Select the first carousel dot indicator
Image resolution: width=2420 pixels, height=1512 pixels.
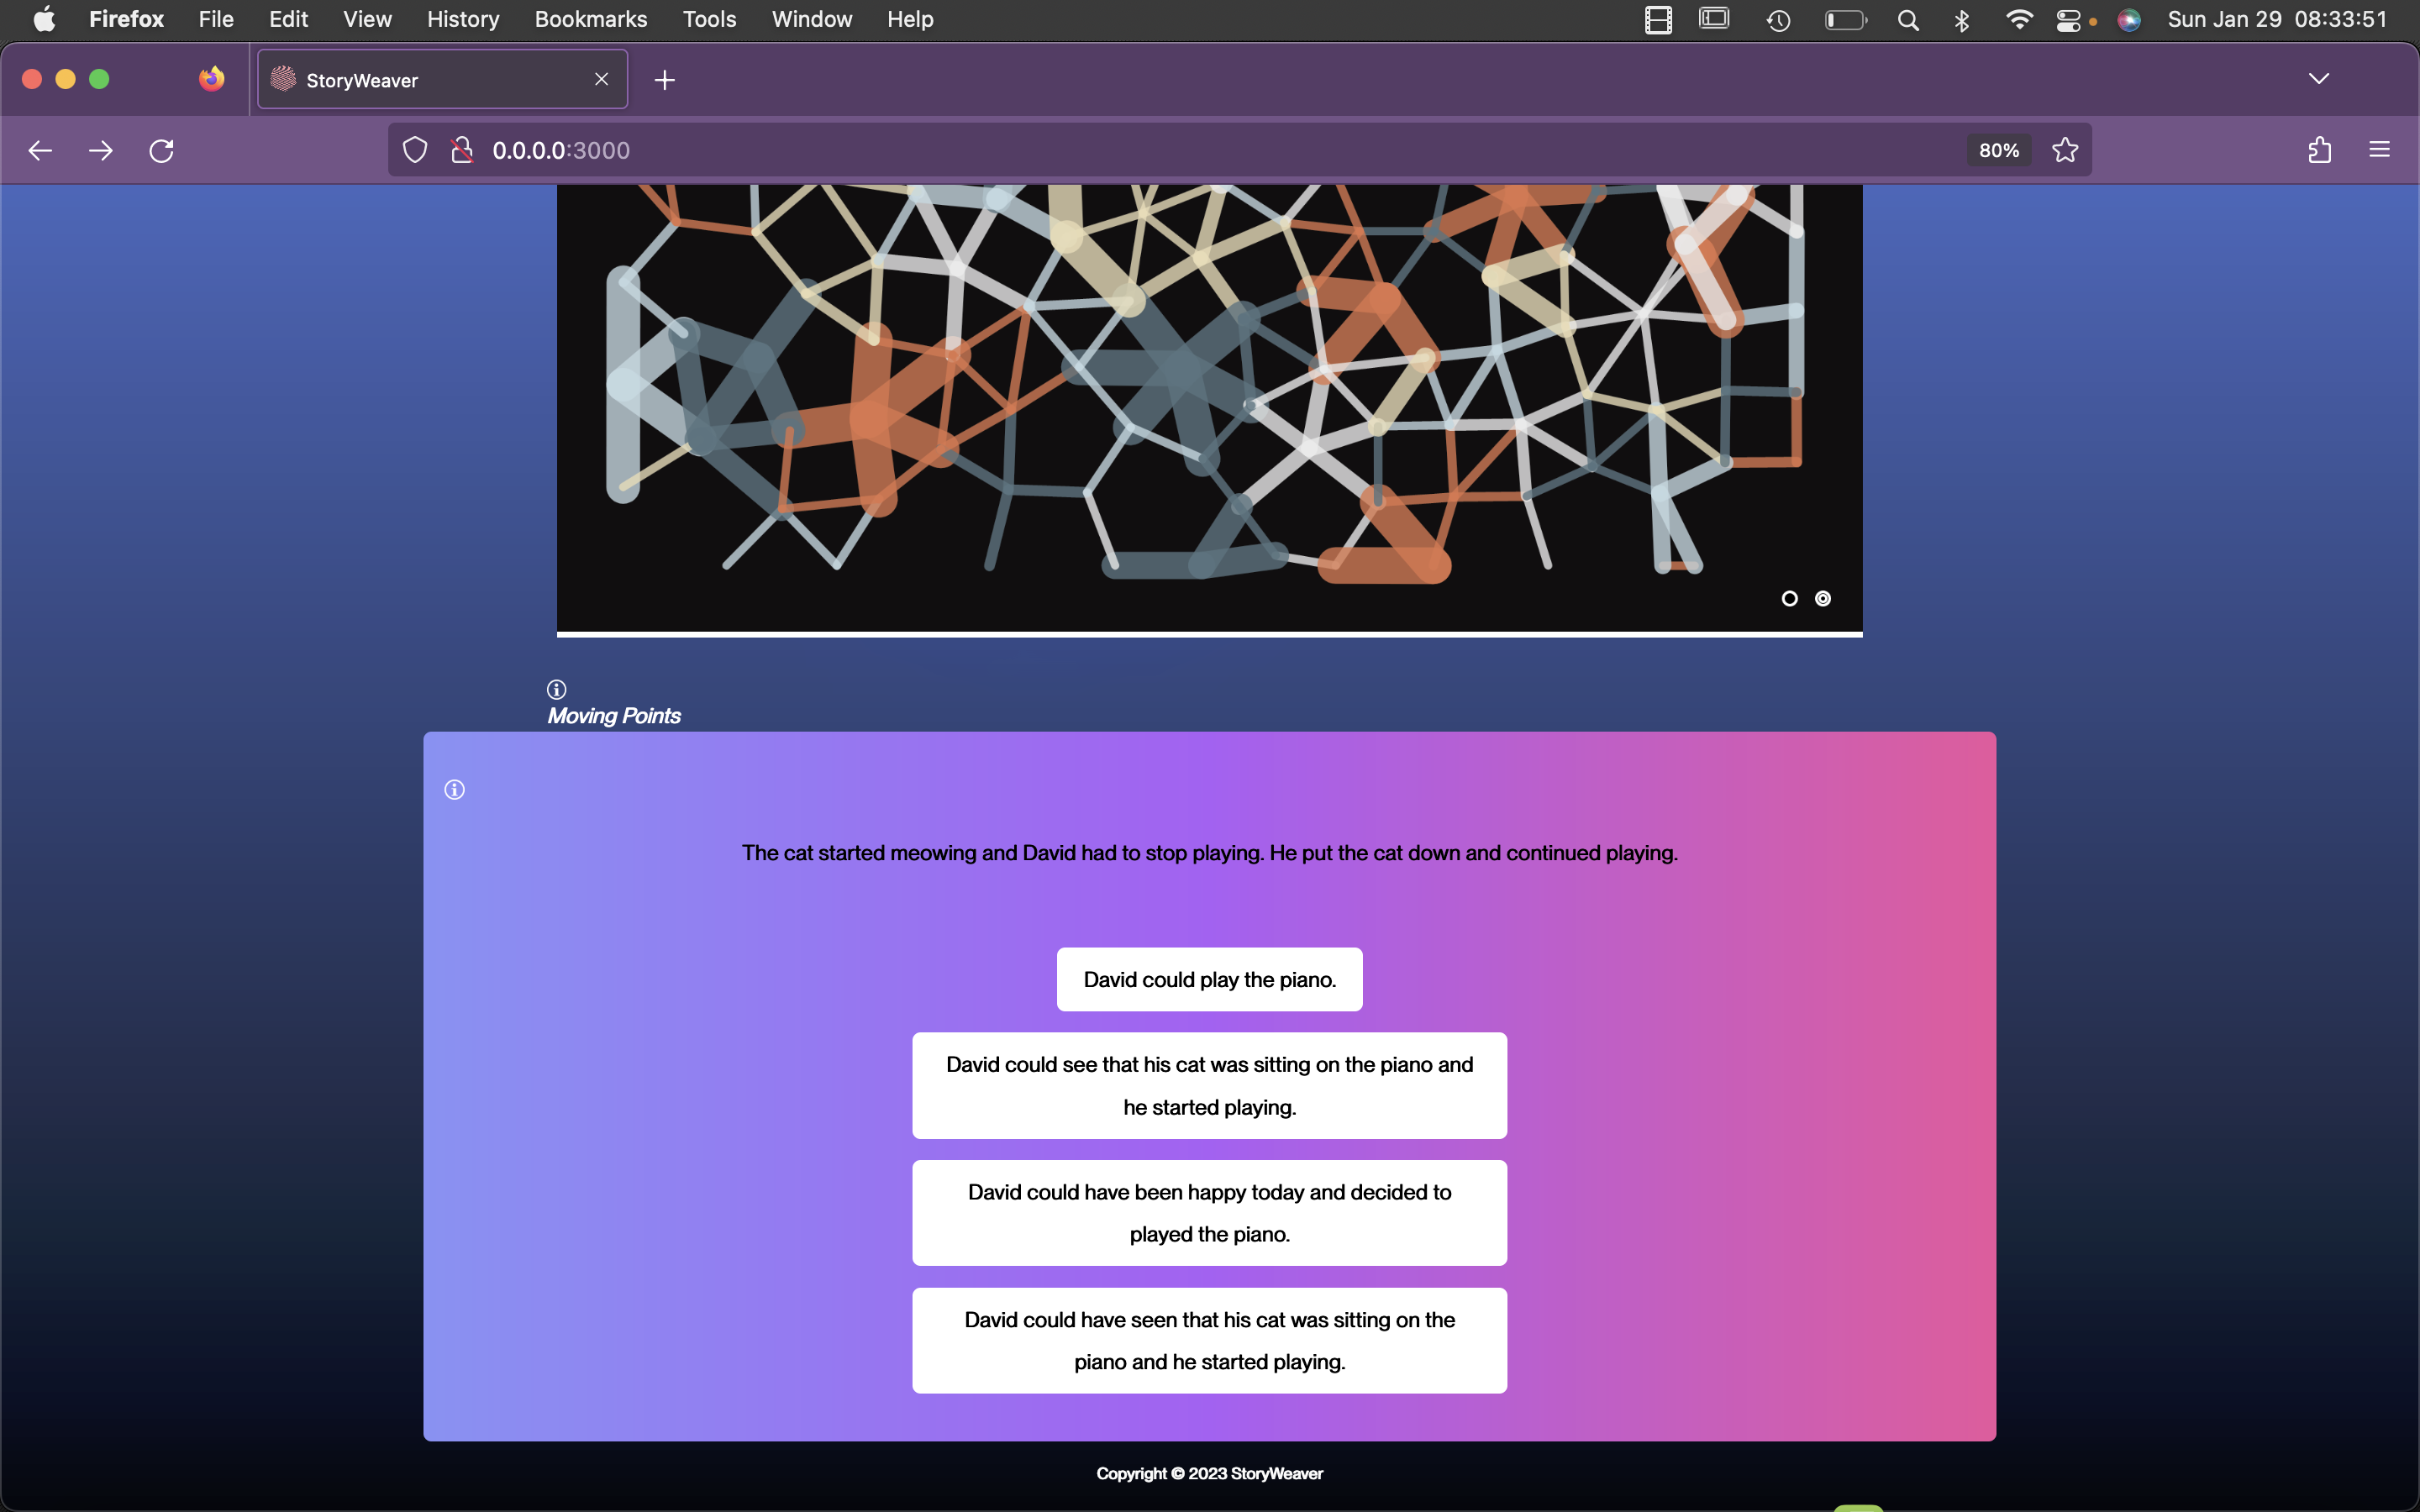pos(1790,598)
